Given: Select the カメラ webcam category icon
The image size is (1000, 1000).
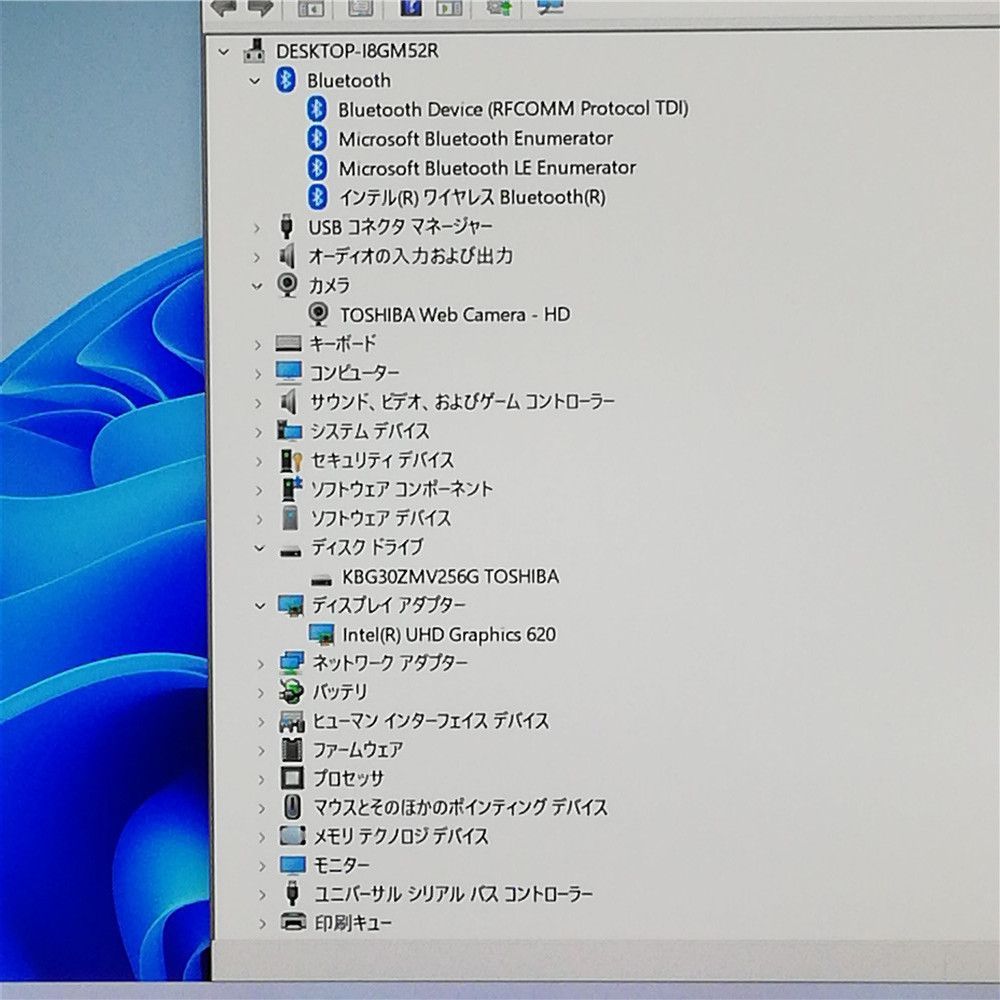Looking at the screenshot, I should [288, 284].
